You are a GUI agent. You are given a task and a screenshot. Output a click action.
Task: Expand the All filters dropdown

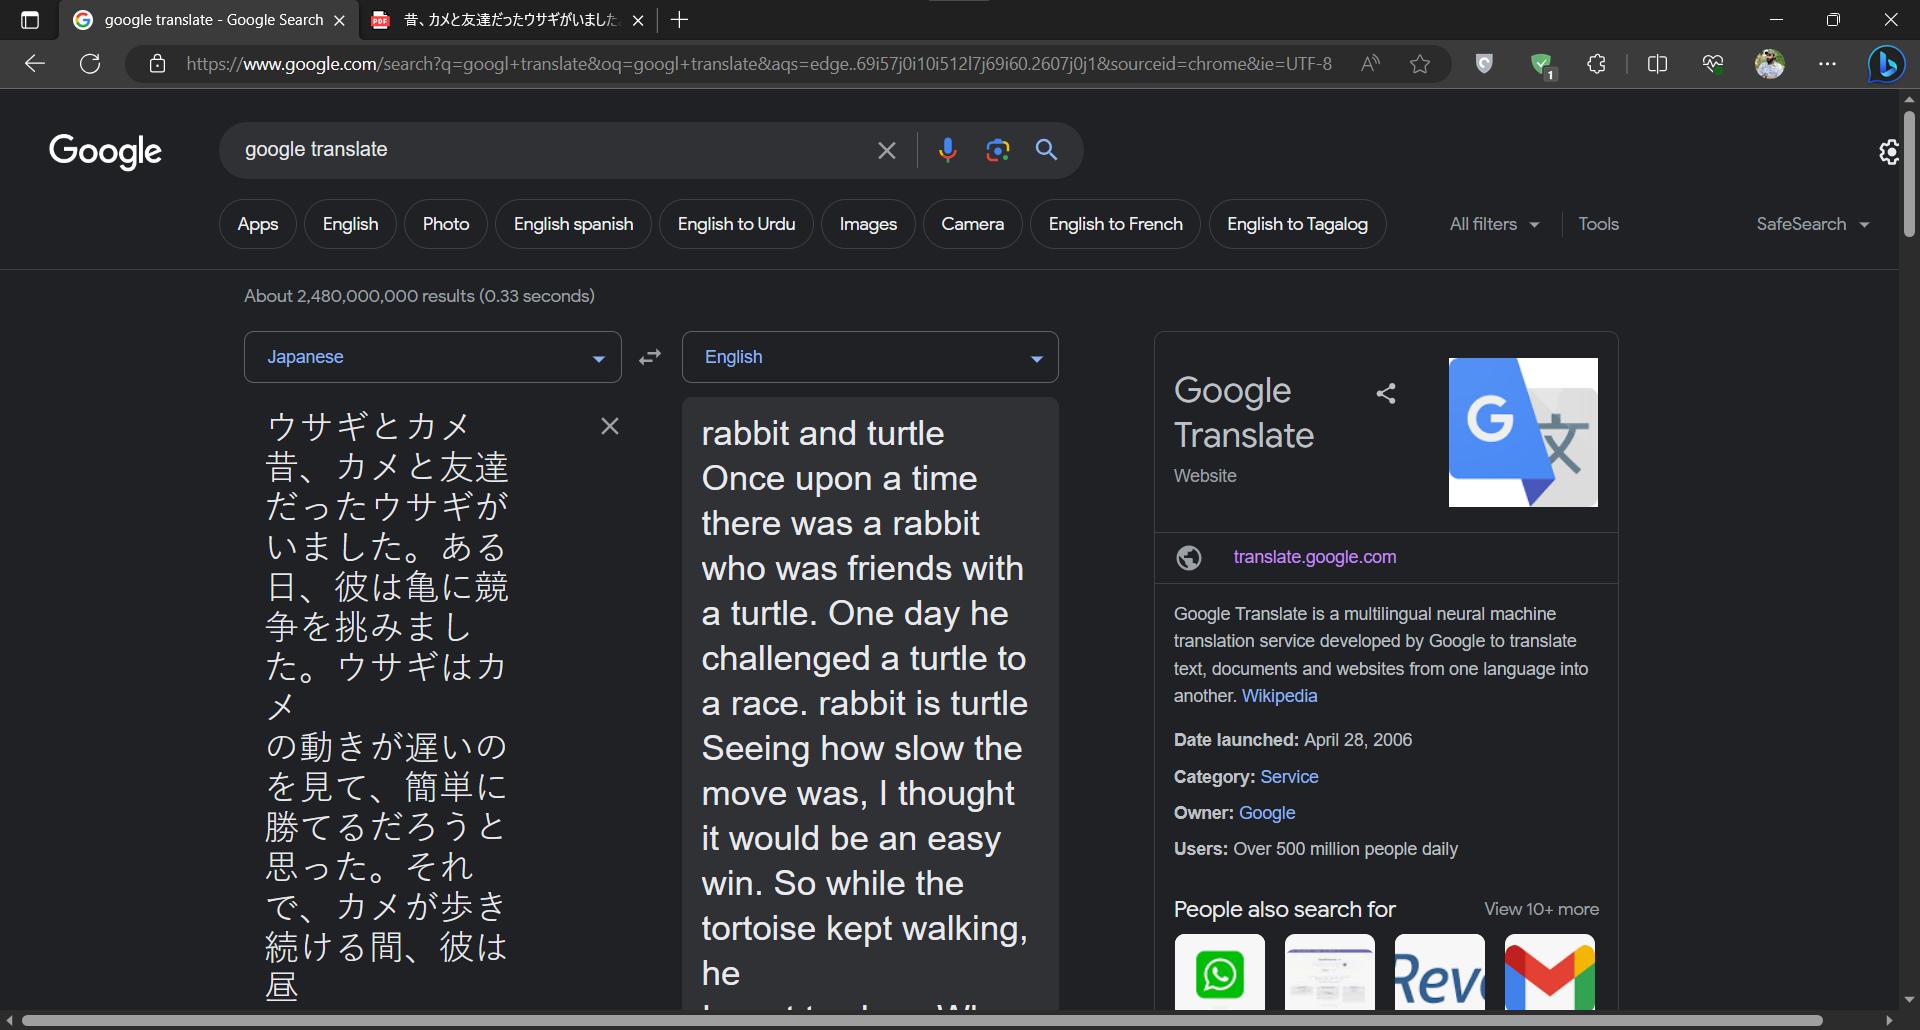pyautogui.click(x=1492, y=223)
